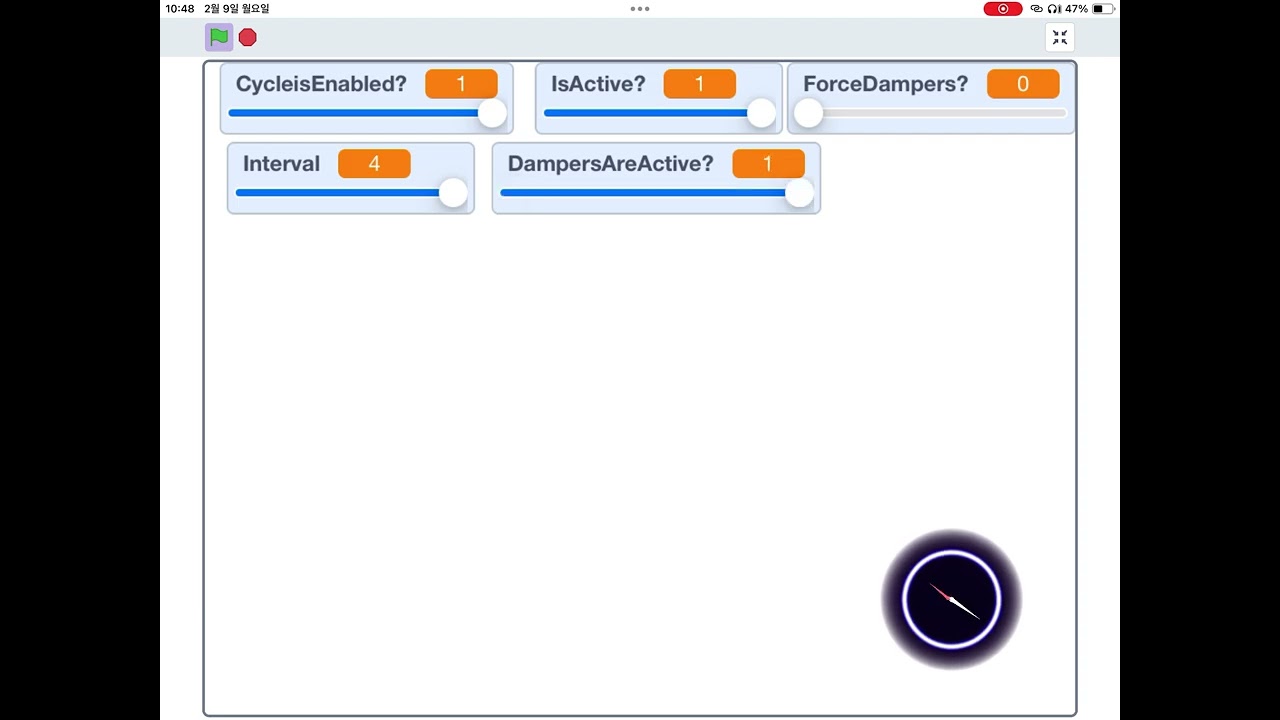This screenshot has width=1280, height=720.
Task: Tap the battery indicator in status bar
Action: [1104, 9]
